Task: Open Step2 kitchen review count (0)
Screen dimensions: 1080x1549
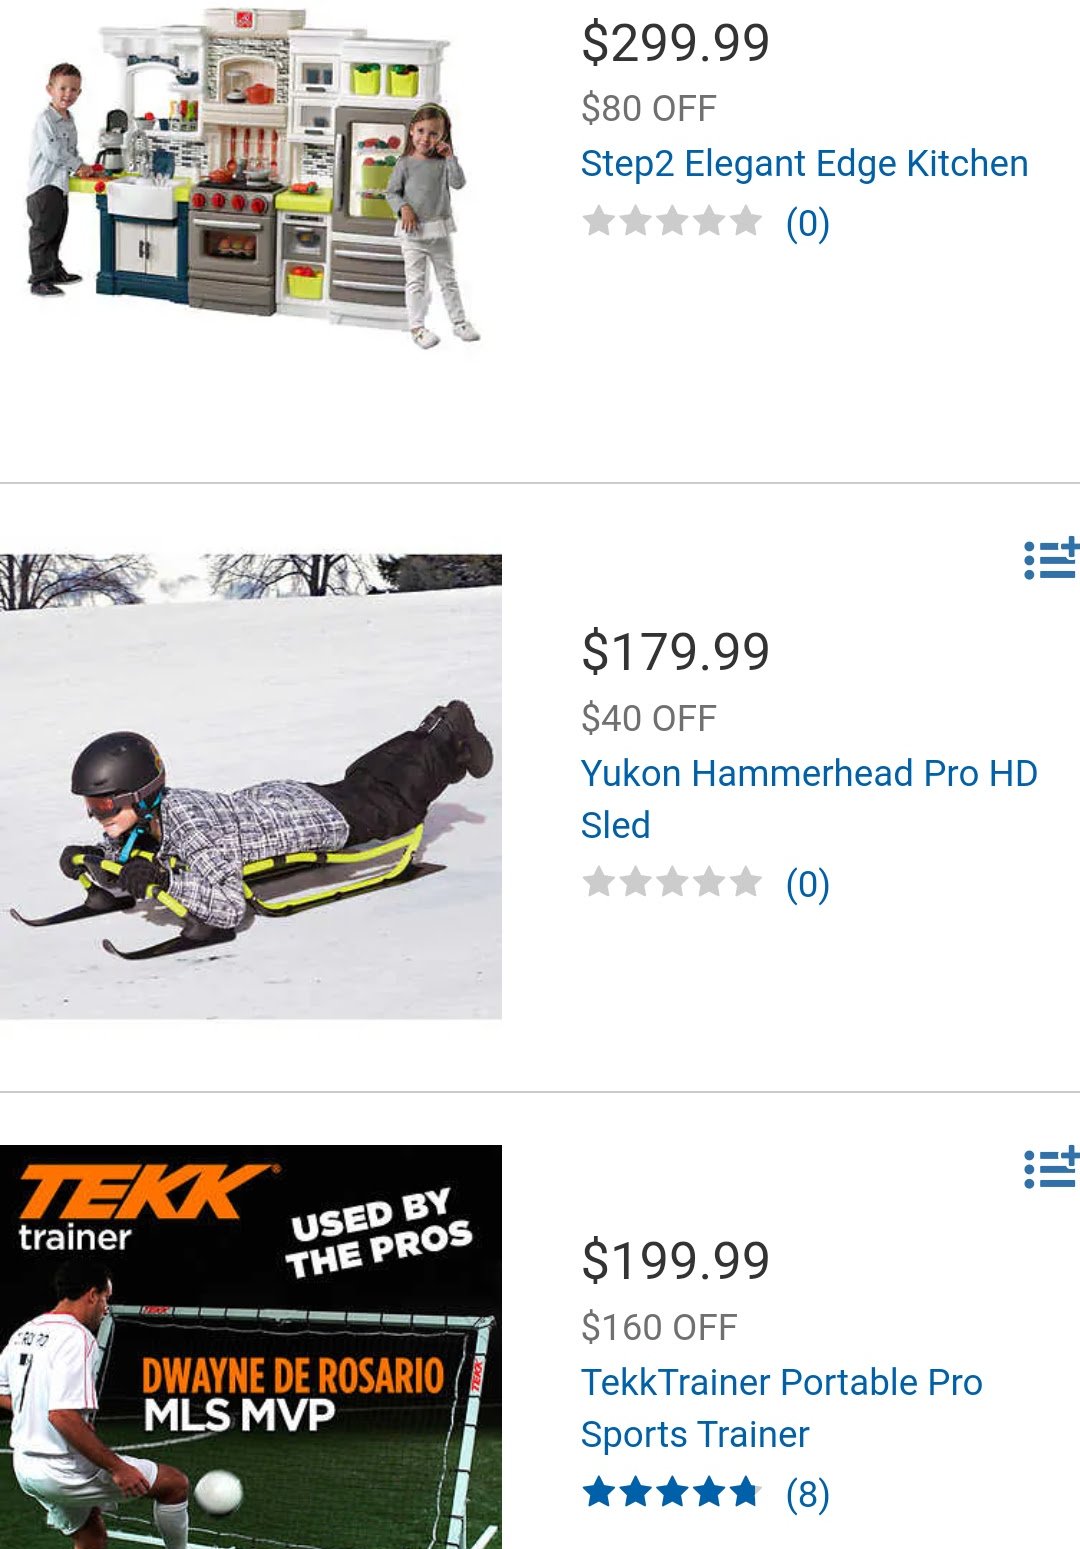Action: pos(808,223)
